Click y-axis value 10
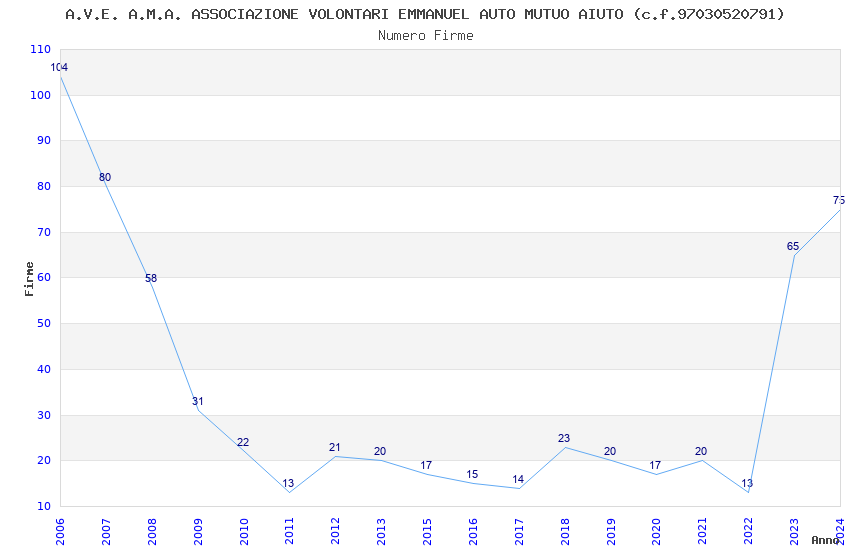 click(x=44, y=507)
